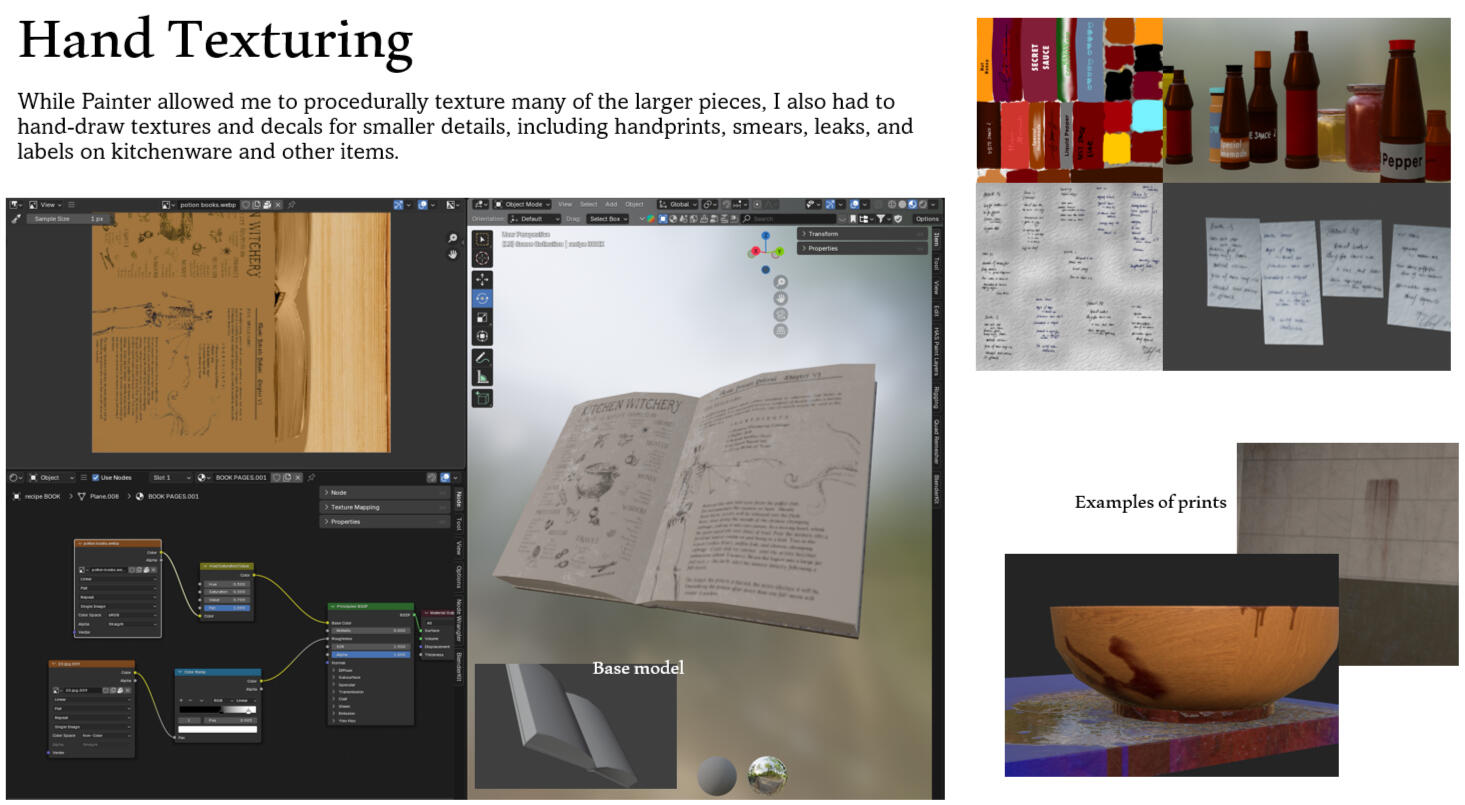Screen dimensions: 1465x805
Task: Toggle the Use Nodes checkbox
Action: 96,478
